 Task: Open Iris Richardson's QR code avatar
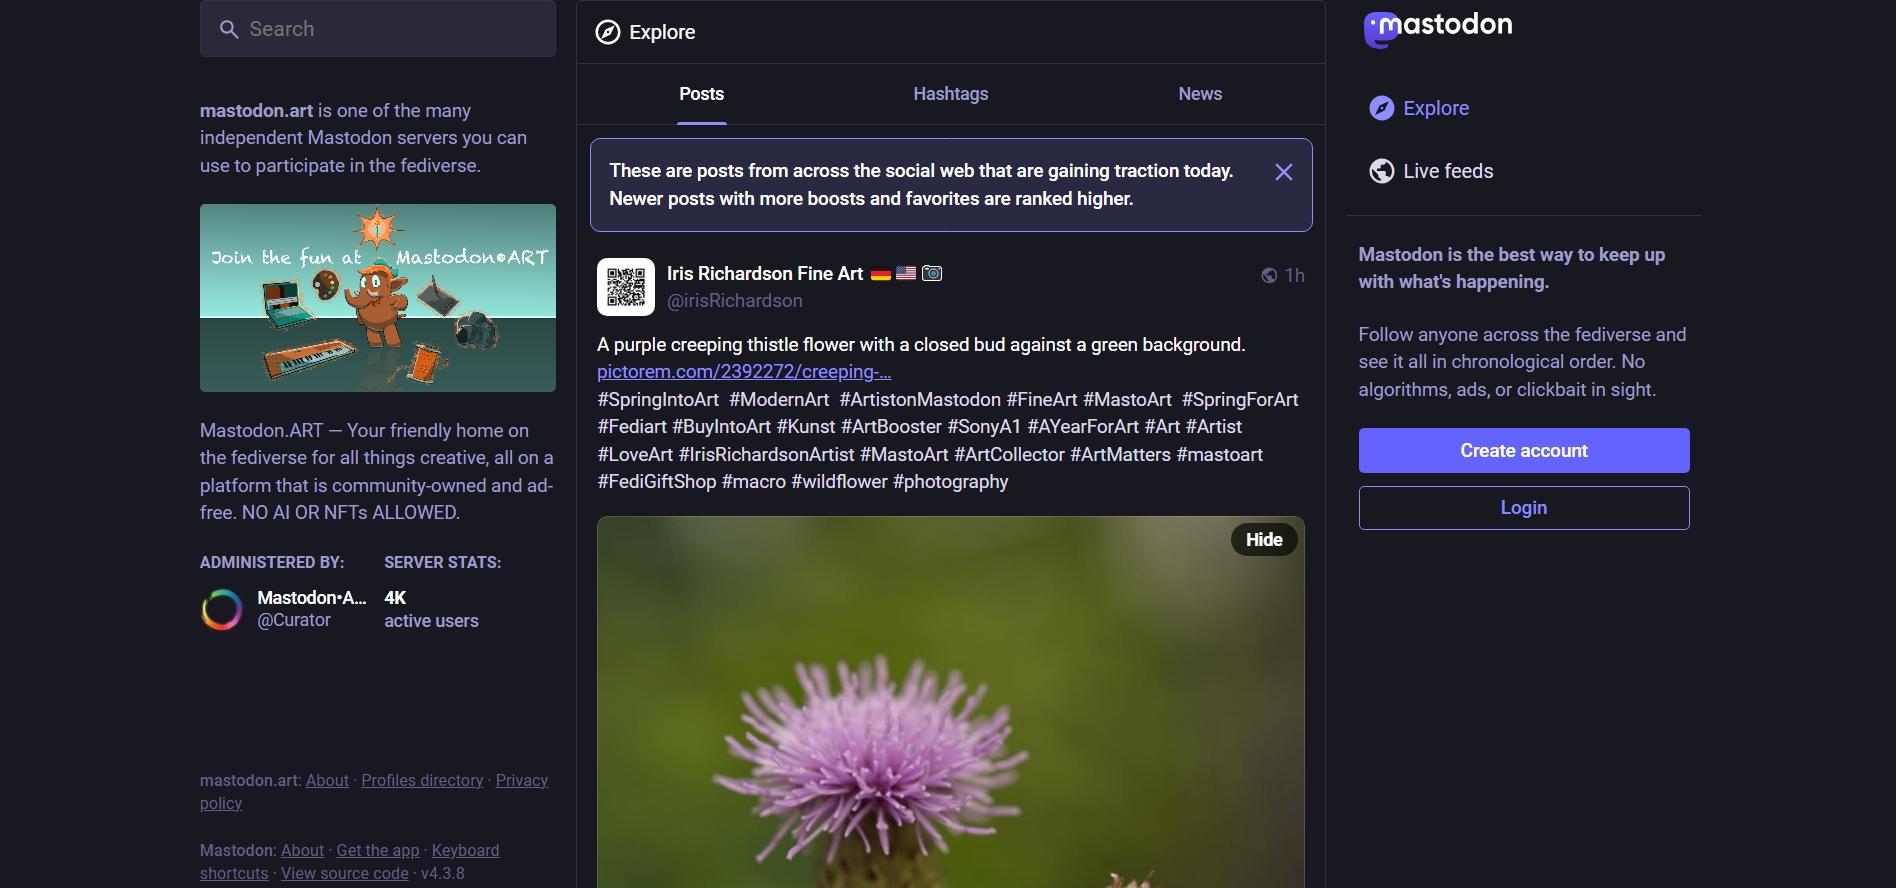[x=626, y=287]
